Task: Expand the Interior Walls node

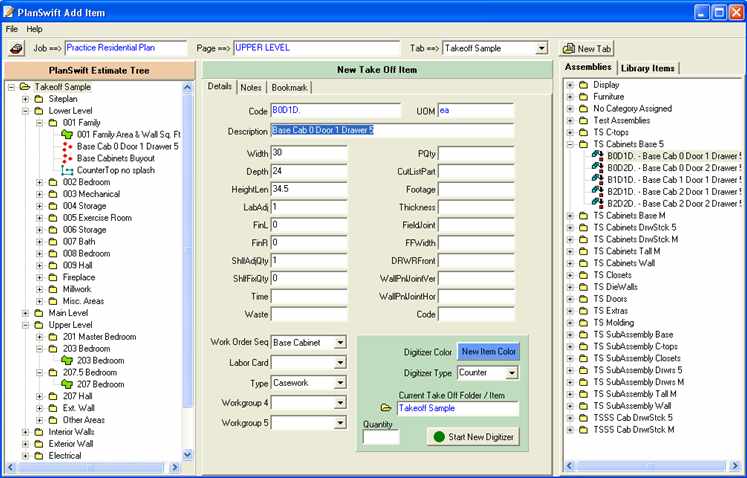Action: coord(25,432)
